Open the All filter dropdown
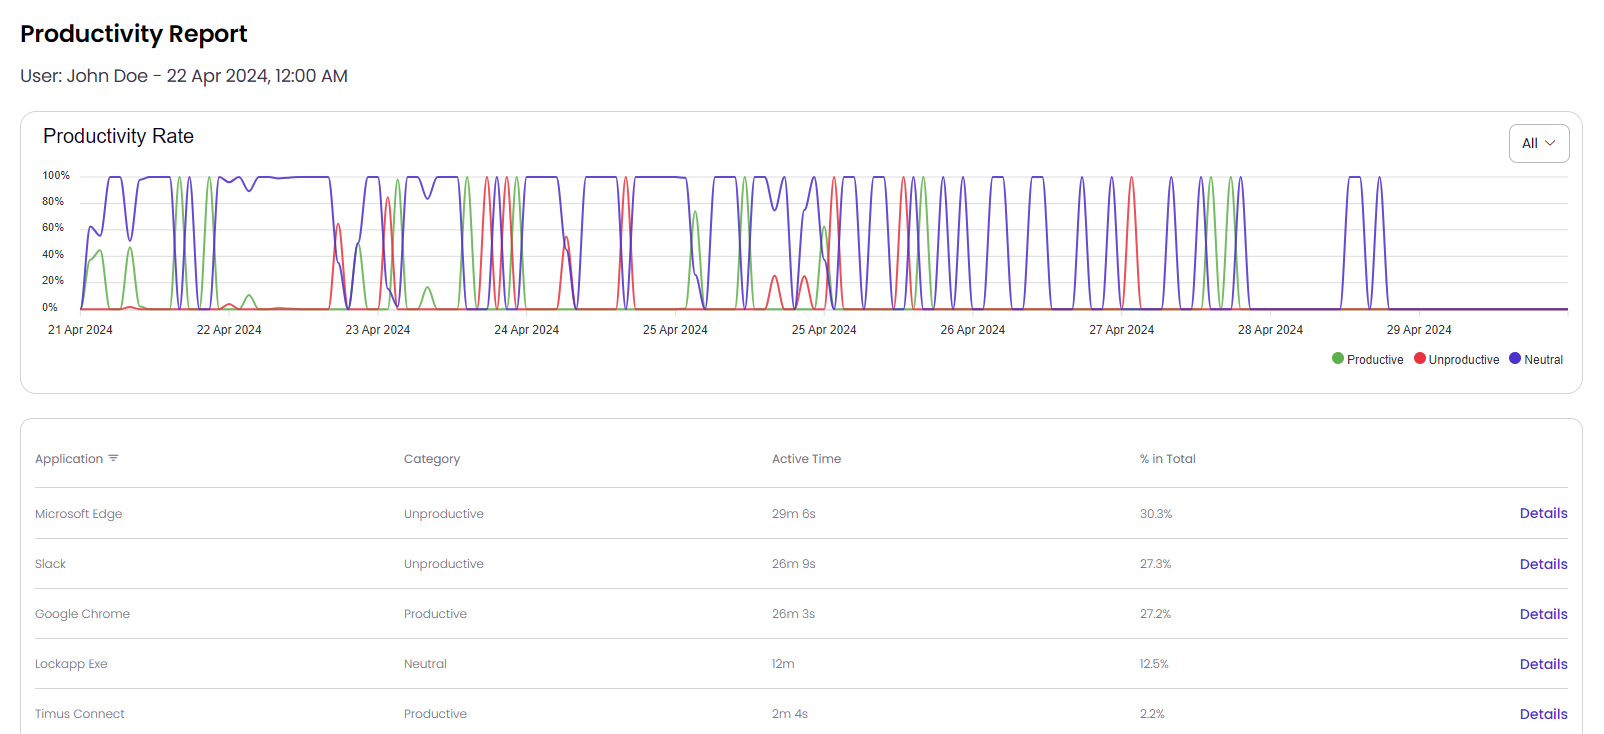This screenshot has height=734, width=1604. [x=1538, y=143]
